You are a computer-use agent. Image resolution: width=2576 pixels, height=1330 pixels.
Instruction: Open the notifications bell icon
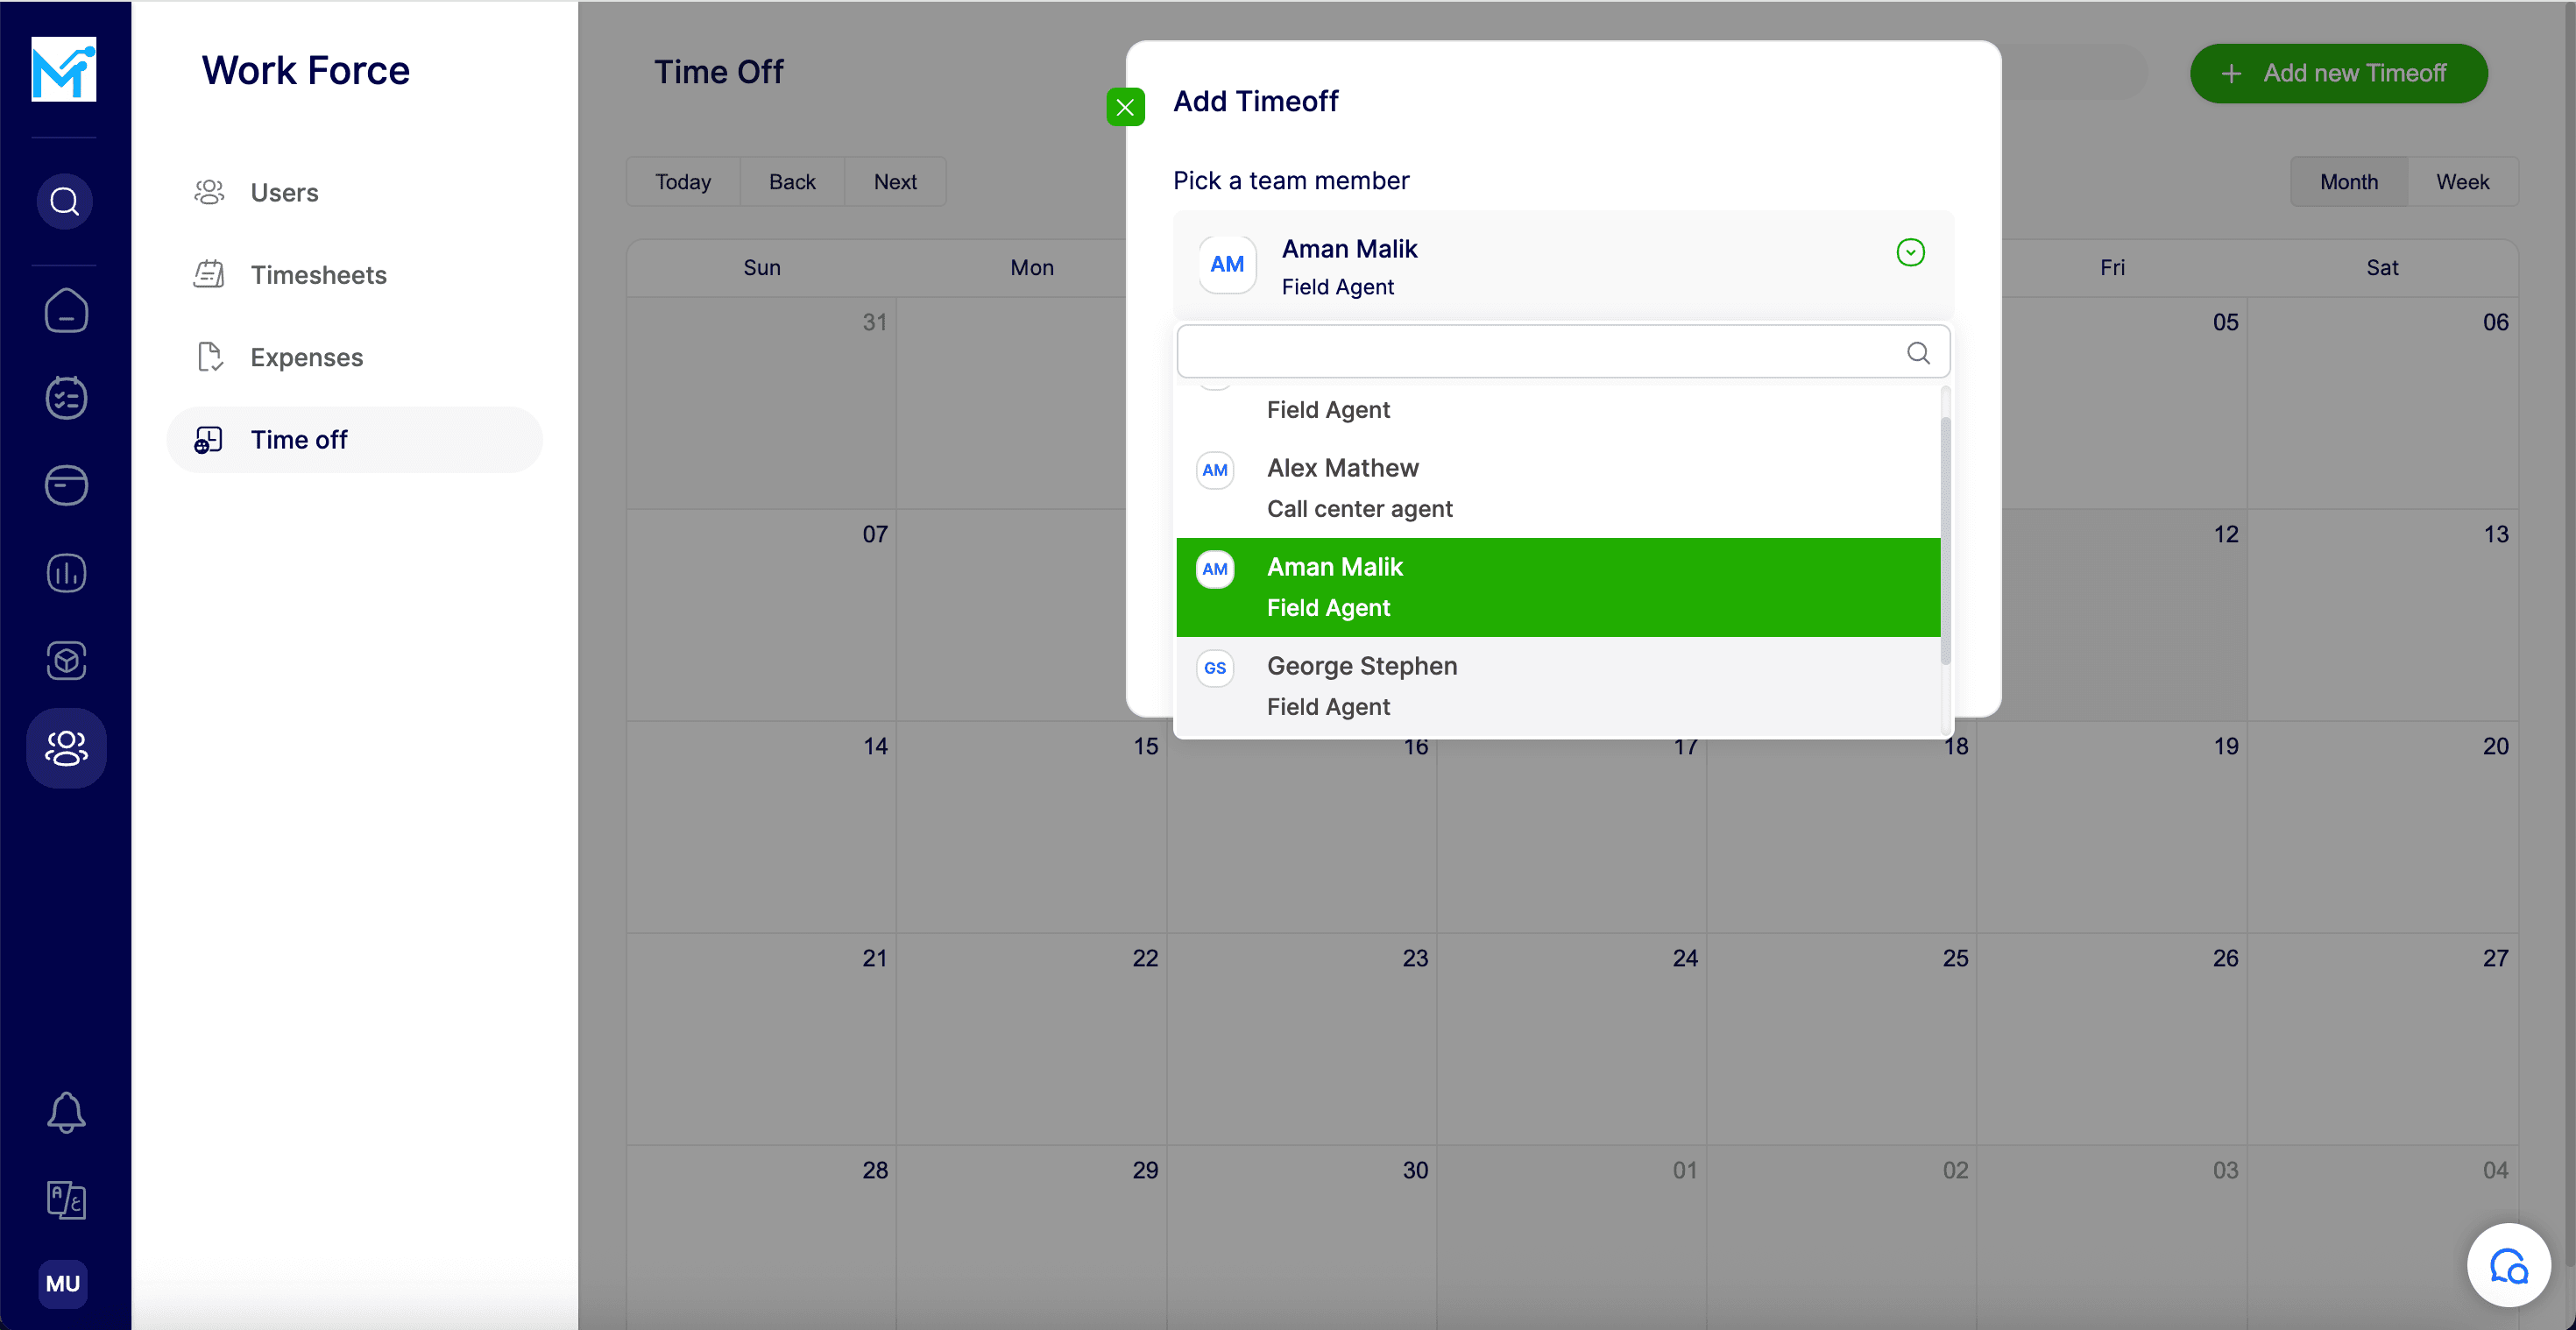click(66, 1112)
